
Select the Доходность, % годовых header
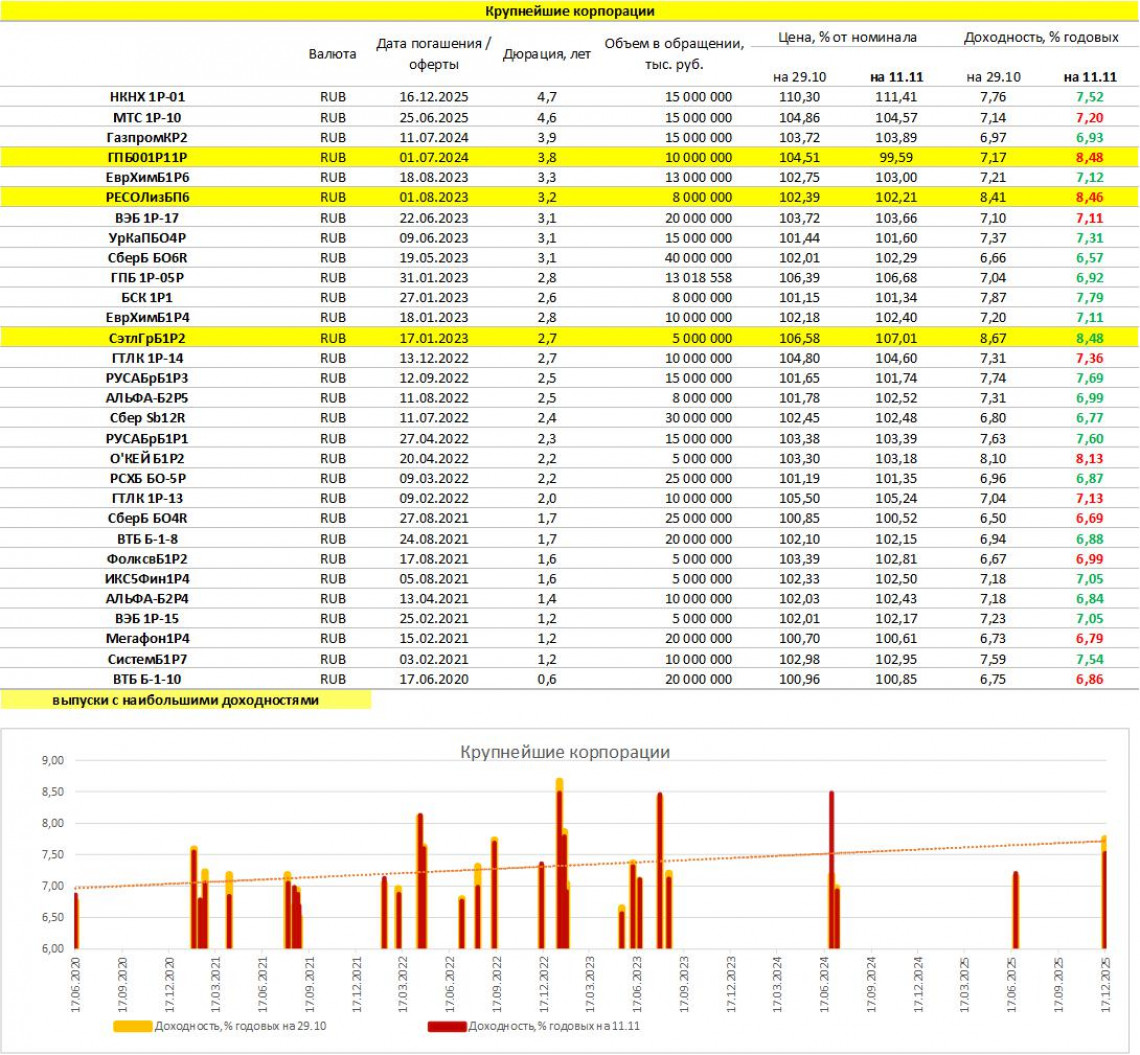coord(1041,37)
